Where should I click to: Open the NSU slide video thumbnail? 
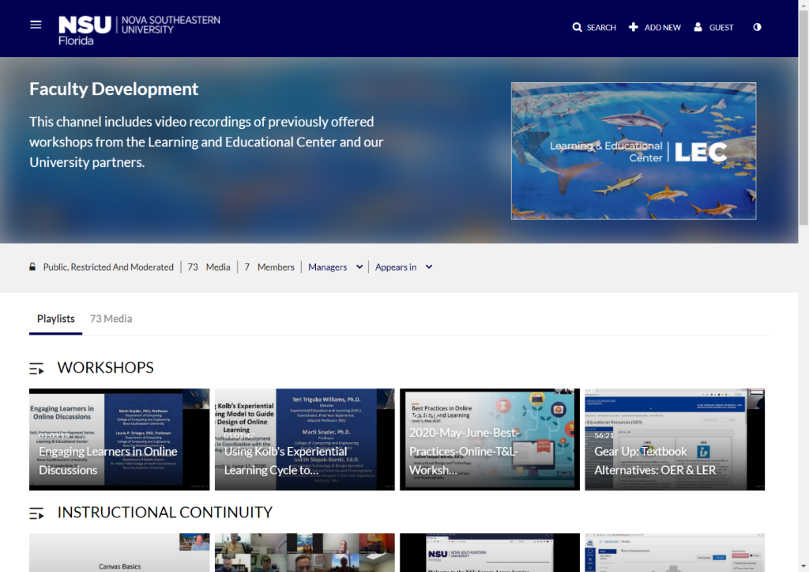[490, 552]
